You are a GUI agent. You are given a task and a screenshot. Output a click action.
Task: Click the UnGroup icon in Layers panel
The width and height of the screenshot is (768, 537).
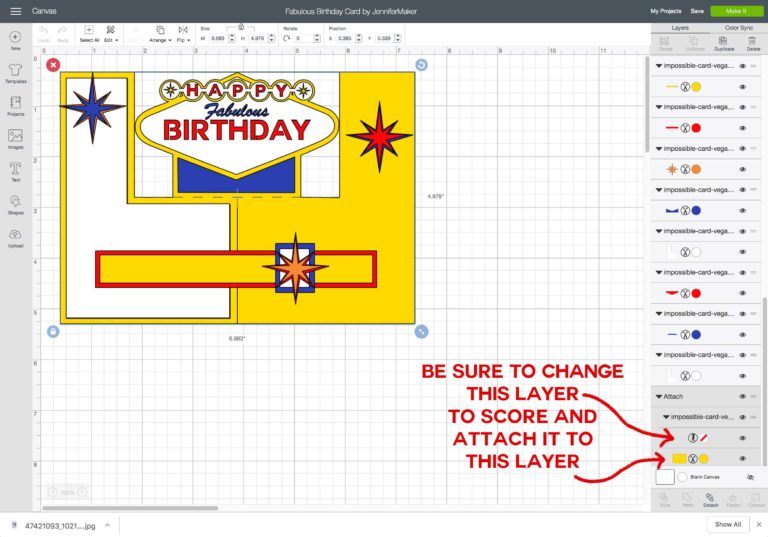point(694,44)
